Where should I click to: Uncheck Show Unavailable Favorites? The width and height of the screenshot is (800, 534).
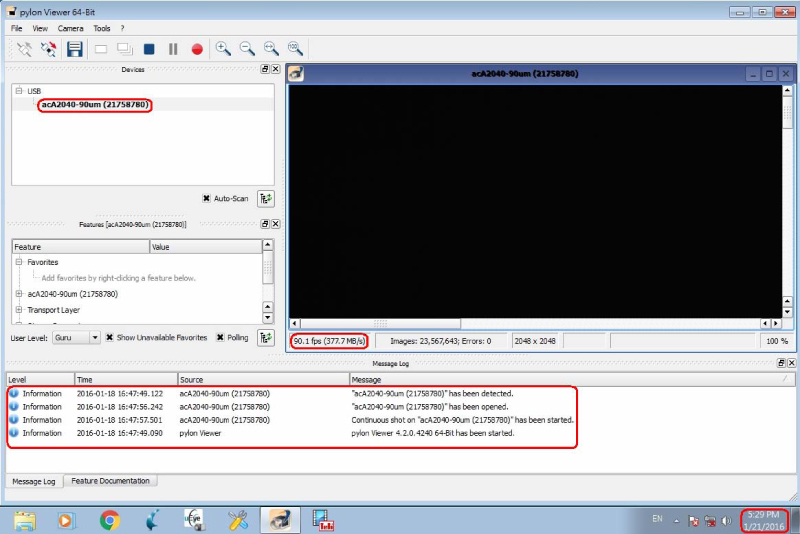(110, 338)
